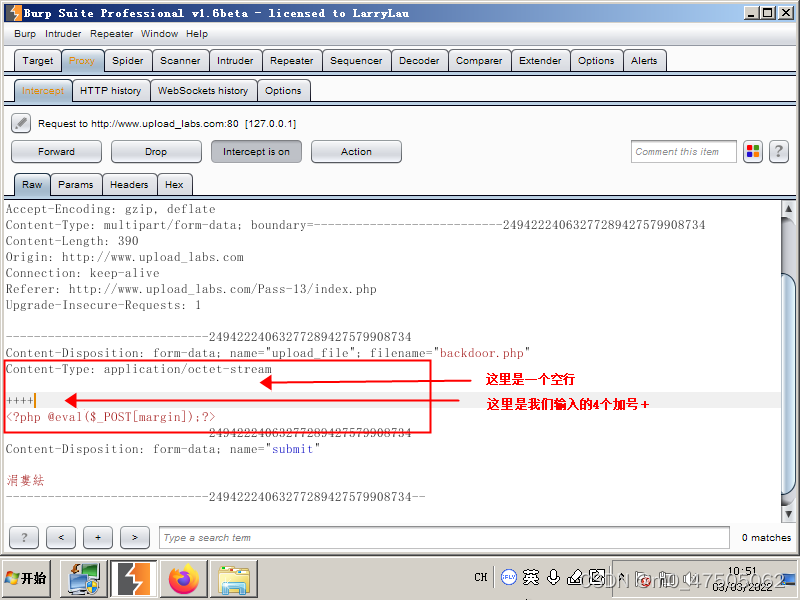
Task: Click the Origin header line
Action: (124, 257)
